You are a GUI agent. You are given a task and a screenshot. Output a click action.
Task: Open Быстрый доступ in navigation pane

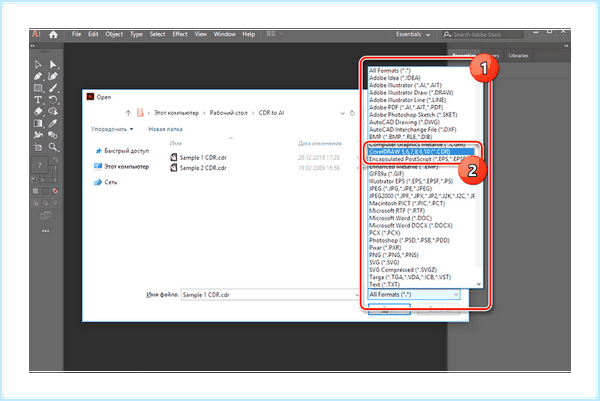pos(122,151)
